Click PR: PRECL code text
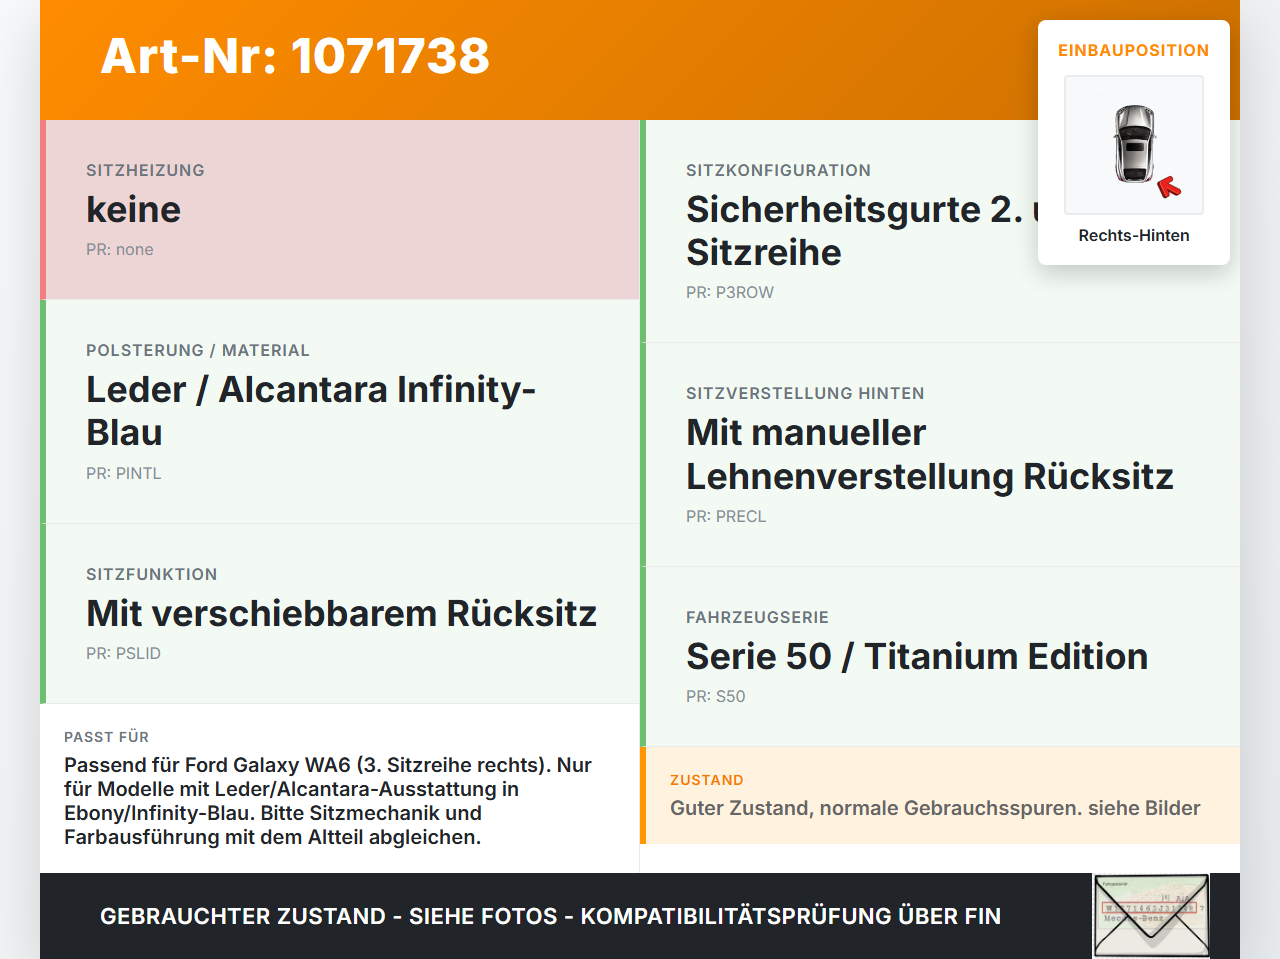Viewport: 1280px width, 959px height. [x=726, y=516]
